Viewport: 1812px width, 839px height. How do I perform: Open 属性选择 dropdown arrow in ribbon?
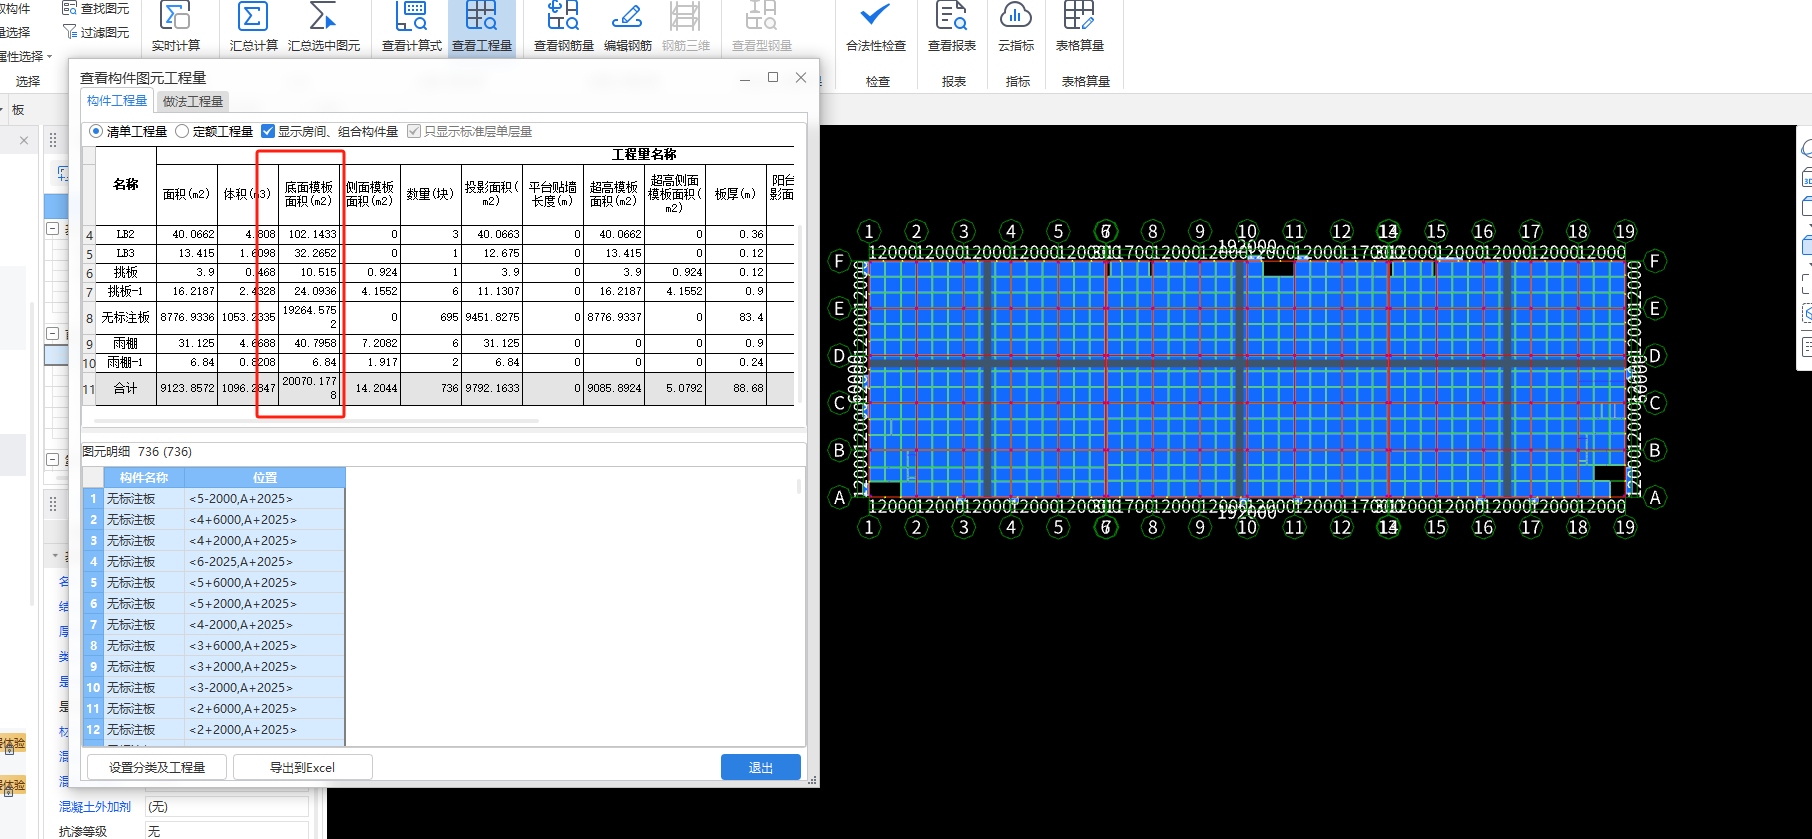click(49, 56)
